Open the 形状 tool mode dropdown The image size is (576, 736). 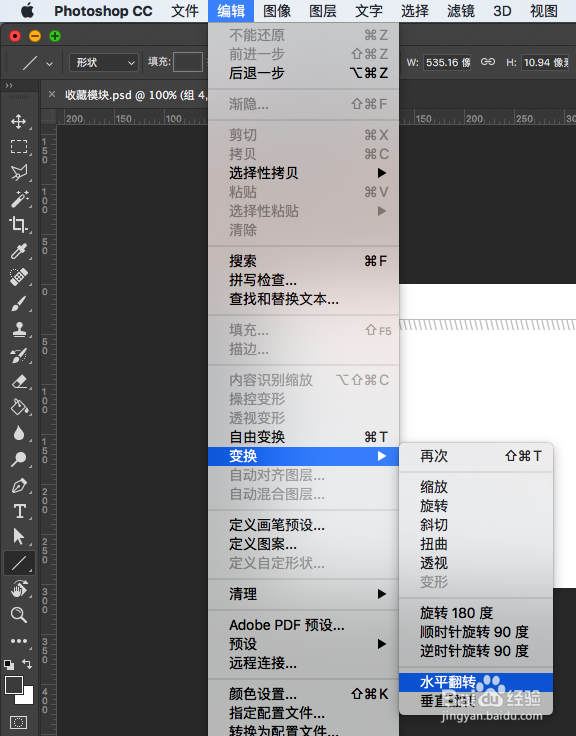point(104,62)
